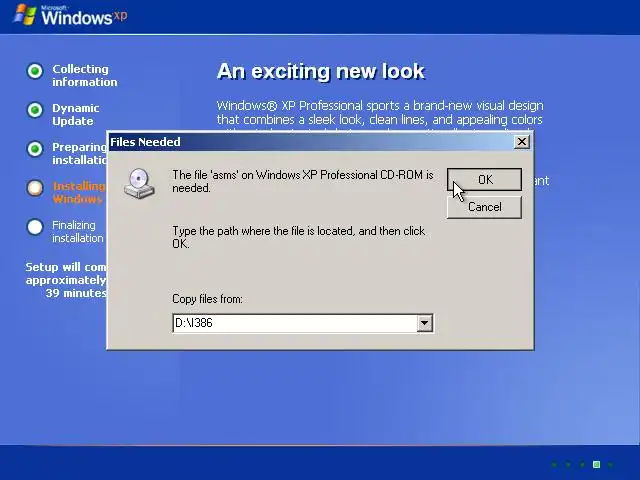This screenshot has width=640, height=480.
Task: Open the Copy files from dropdown arrow
Action: coord(424,323)
